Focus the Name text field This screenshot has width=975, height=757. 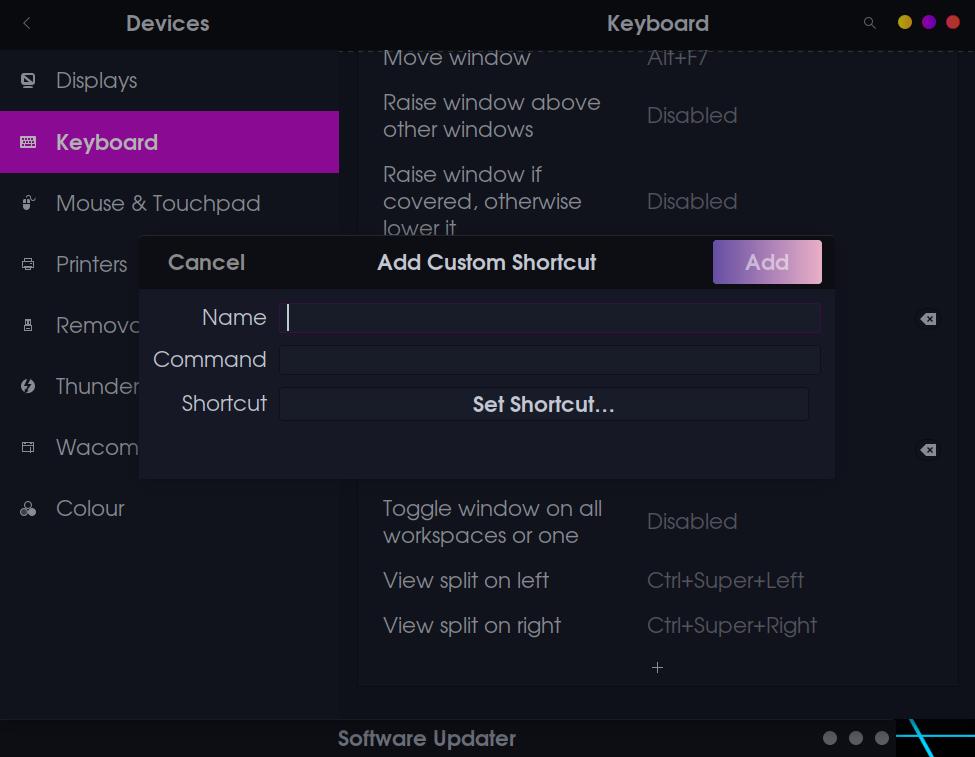coord(550,317)
